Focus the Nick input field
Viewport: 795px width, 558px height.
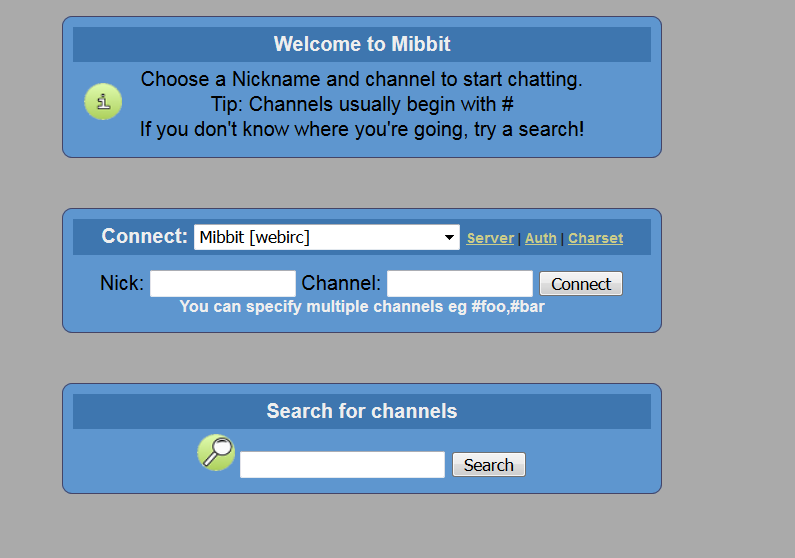coord(223,284)
